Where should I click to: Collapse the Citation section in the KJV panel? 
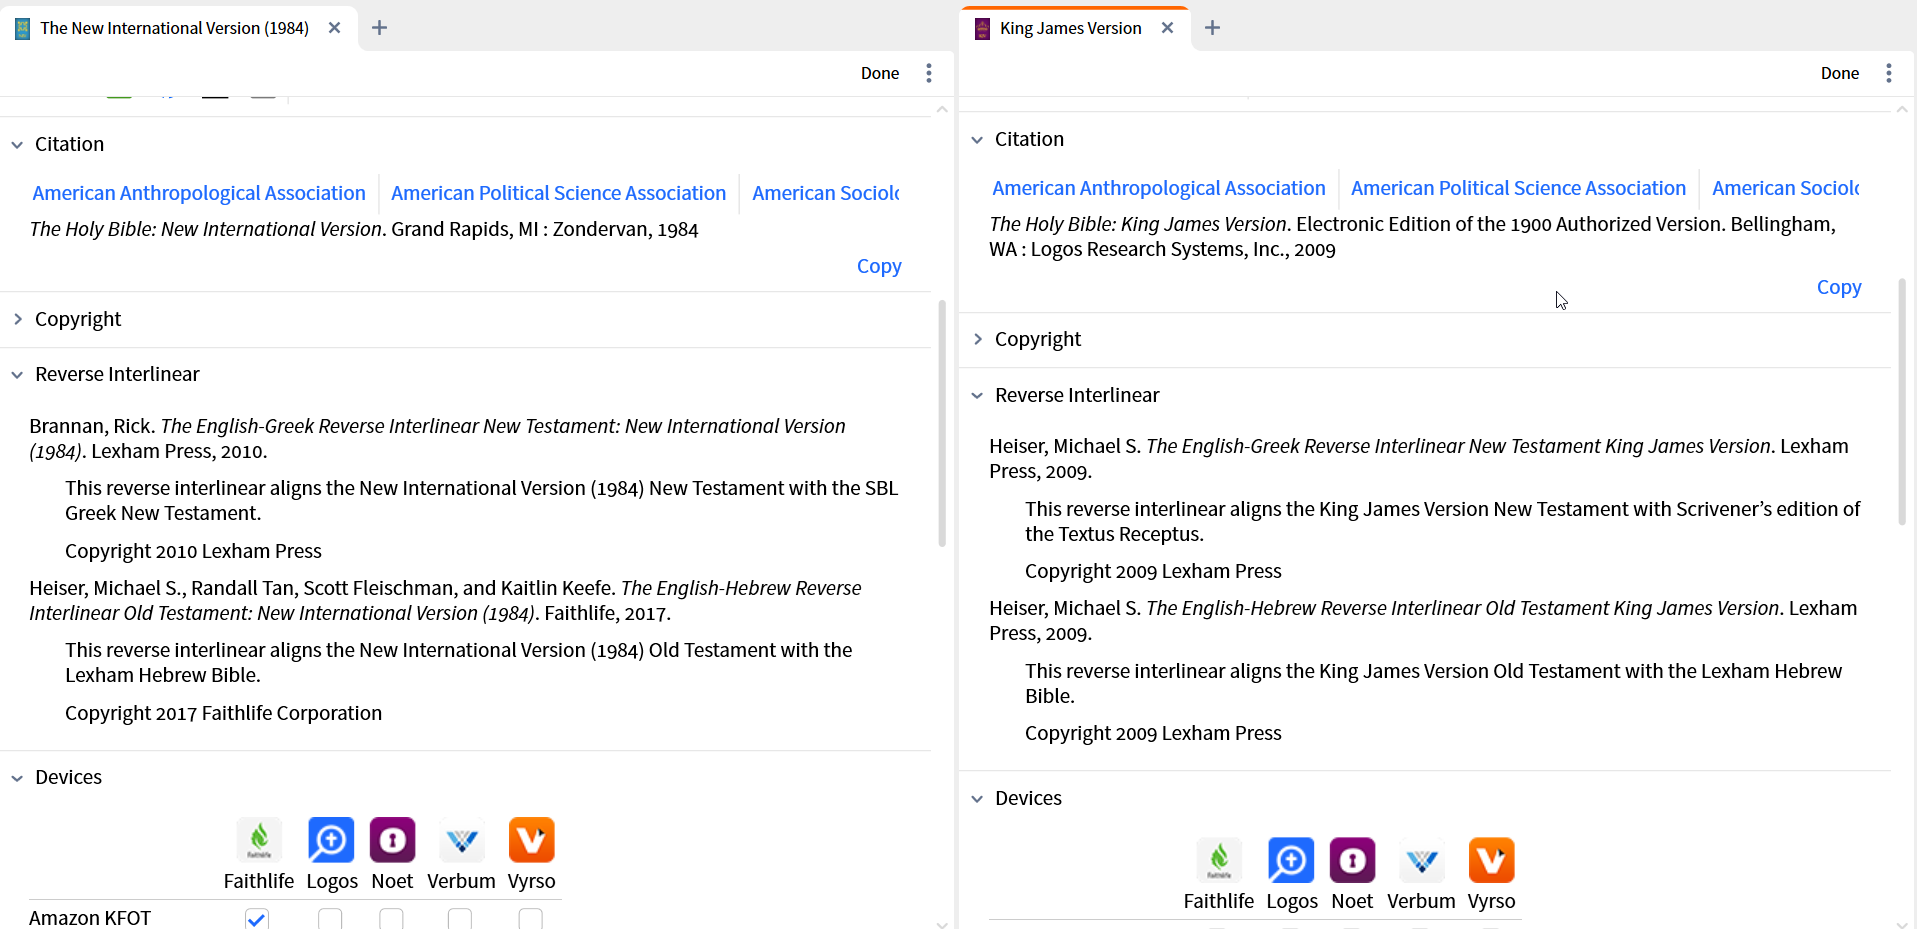pos(977,140)
